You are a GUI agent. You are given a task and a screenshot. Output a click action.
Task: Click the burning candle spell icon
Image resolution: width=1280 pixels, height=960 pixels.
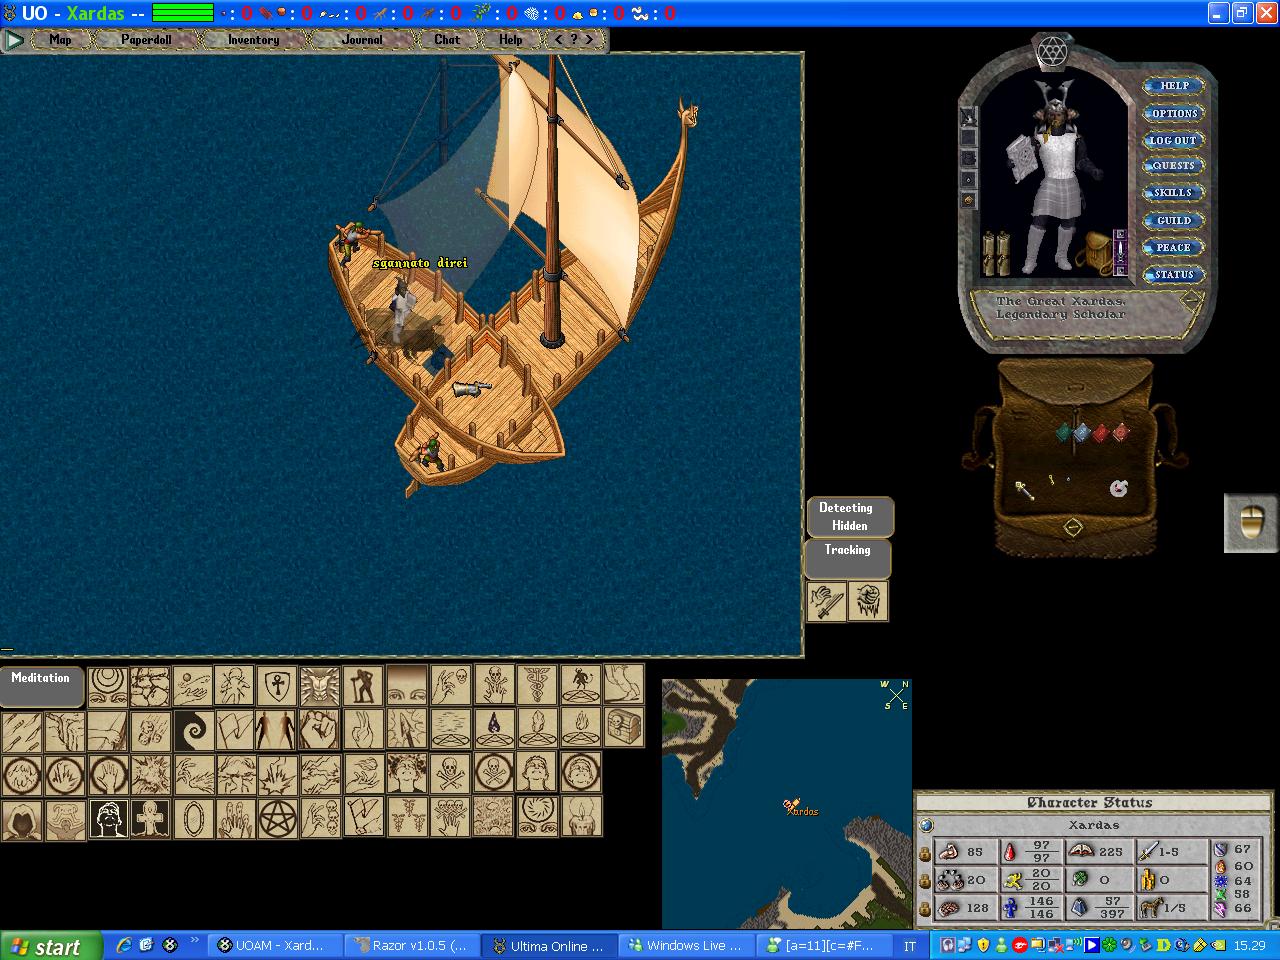581,817
